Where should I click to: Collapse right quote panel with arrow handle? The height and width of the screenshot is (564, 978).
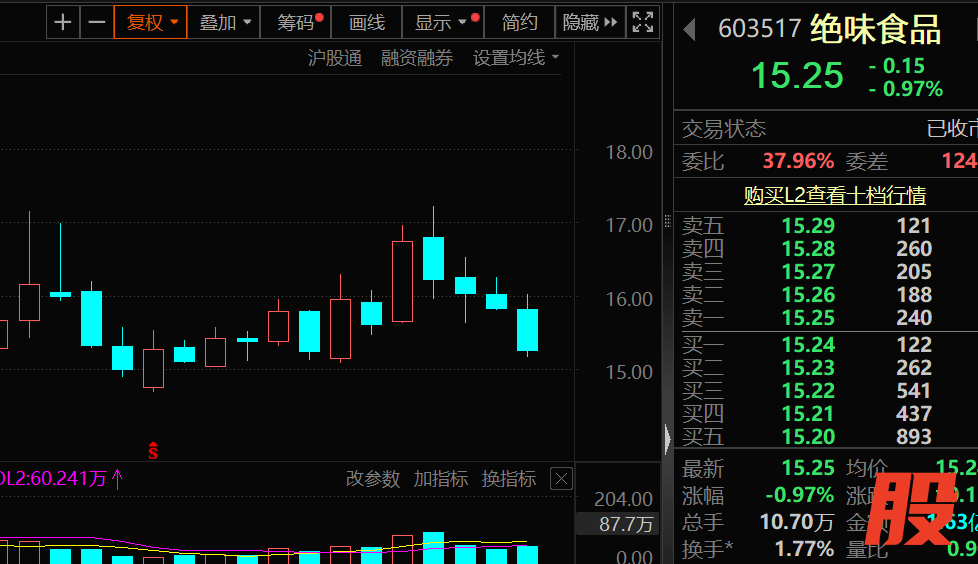point(668,438)
